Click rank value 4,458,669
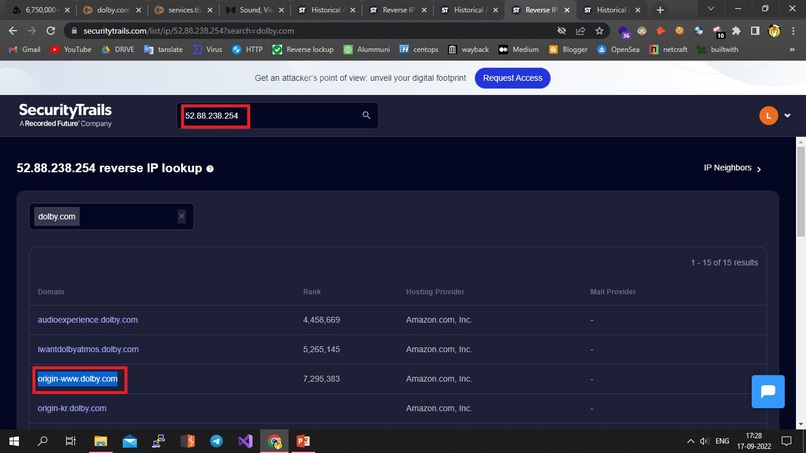806x453 pixels. (321, 320)
